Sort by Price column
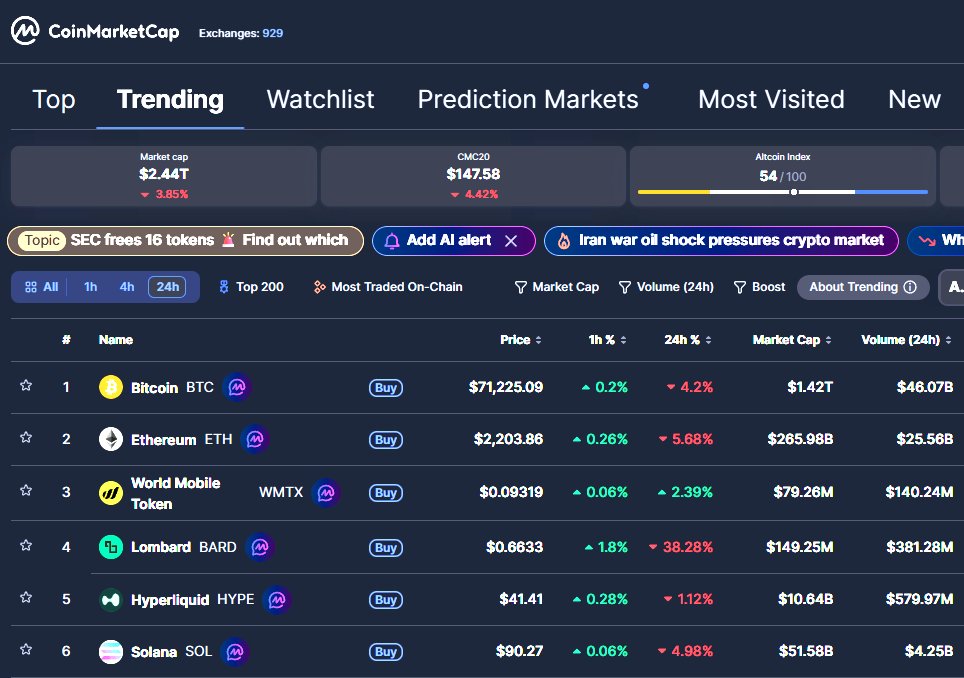 point(521,340)
